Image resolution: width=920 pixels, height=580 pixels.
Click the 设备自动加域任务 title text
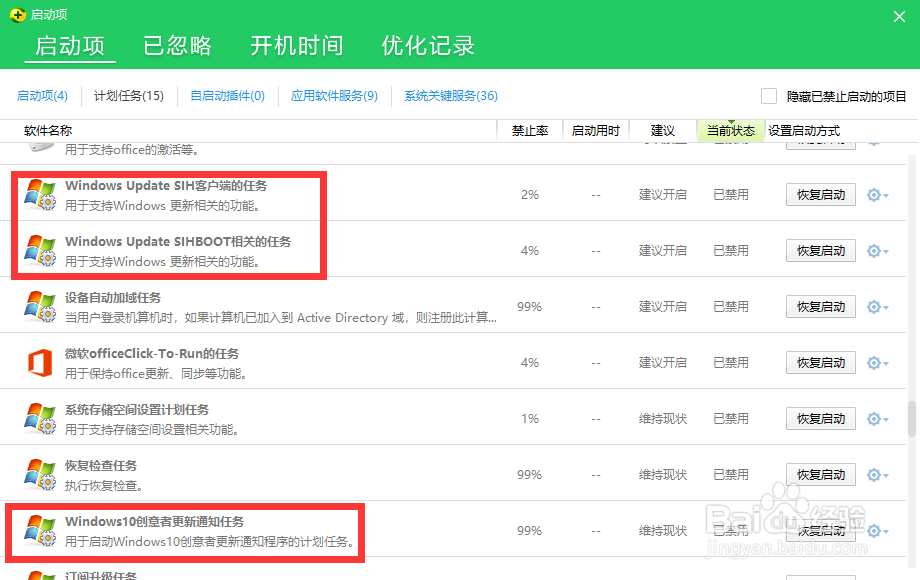(113, 297)
